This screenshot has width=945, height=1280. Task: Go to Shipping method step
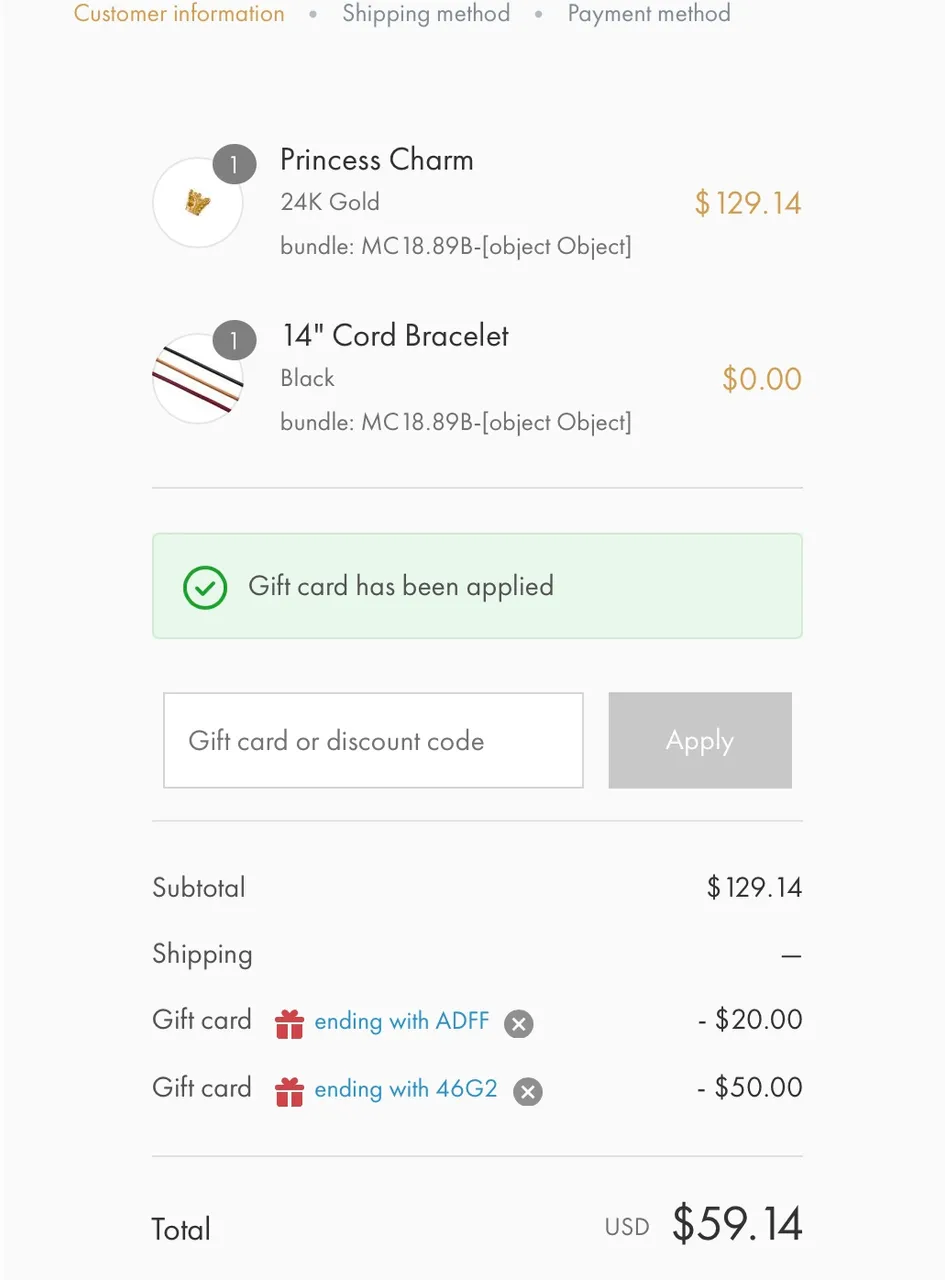point(426,14)
